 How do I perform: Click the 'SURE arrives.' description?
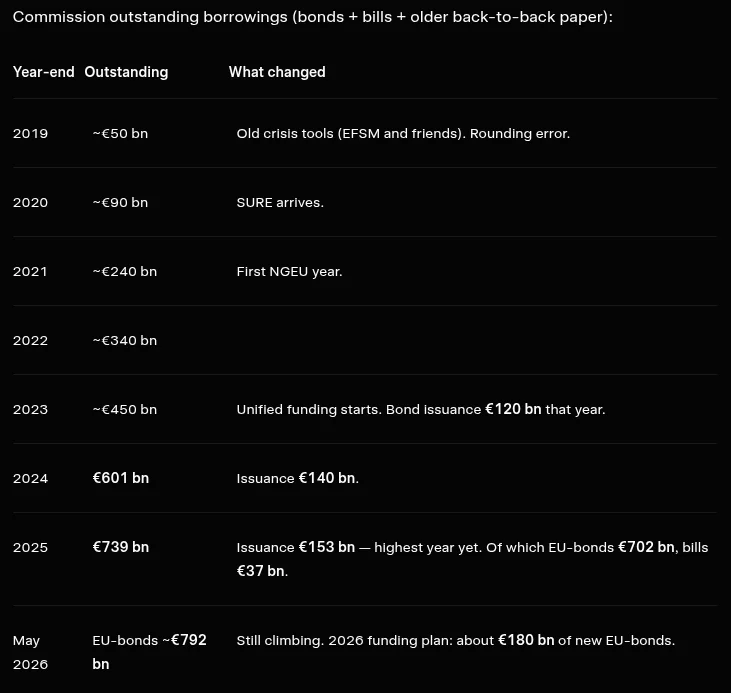click(x=280, y=202)
